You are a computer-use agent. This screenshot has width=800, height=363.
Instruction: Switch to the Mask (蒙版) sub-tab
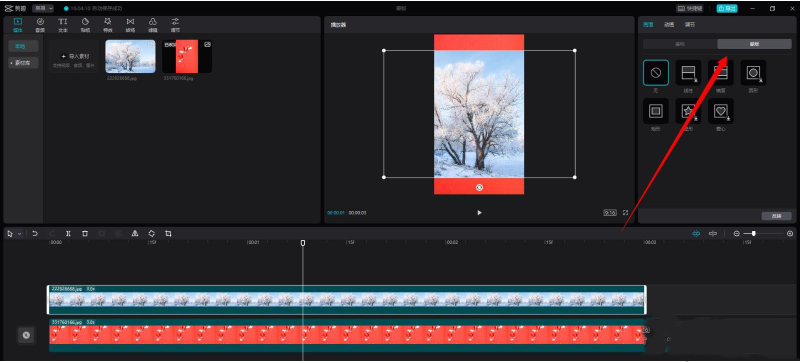pos(754,44)
